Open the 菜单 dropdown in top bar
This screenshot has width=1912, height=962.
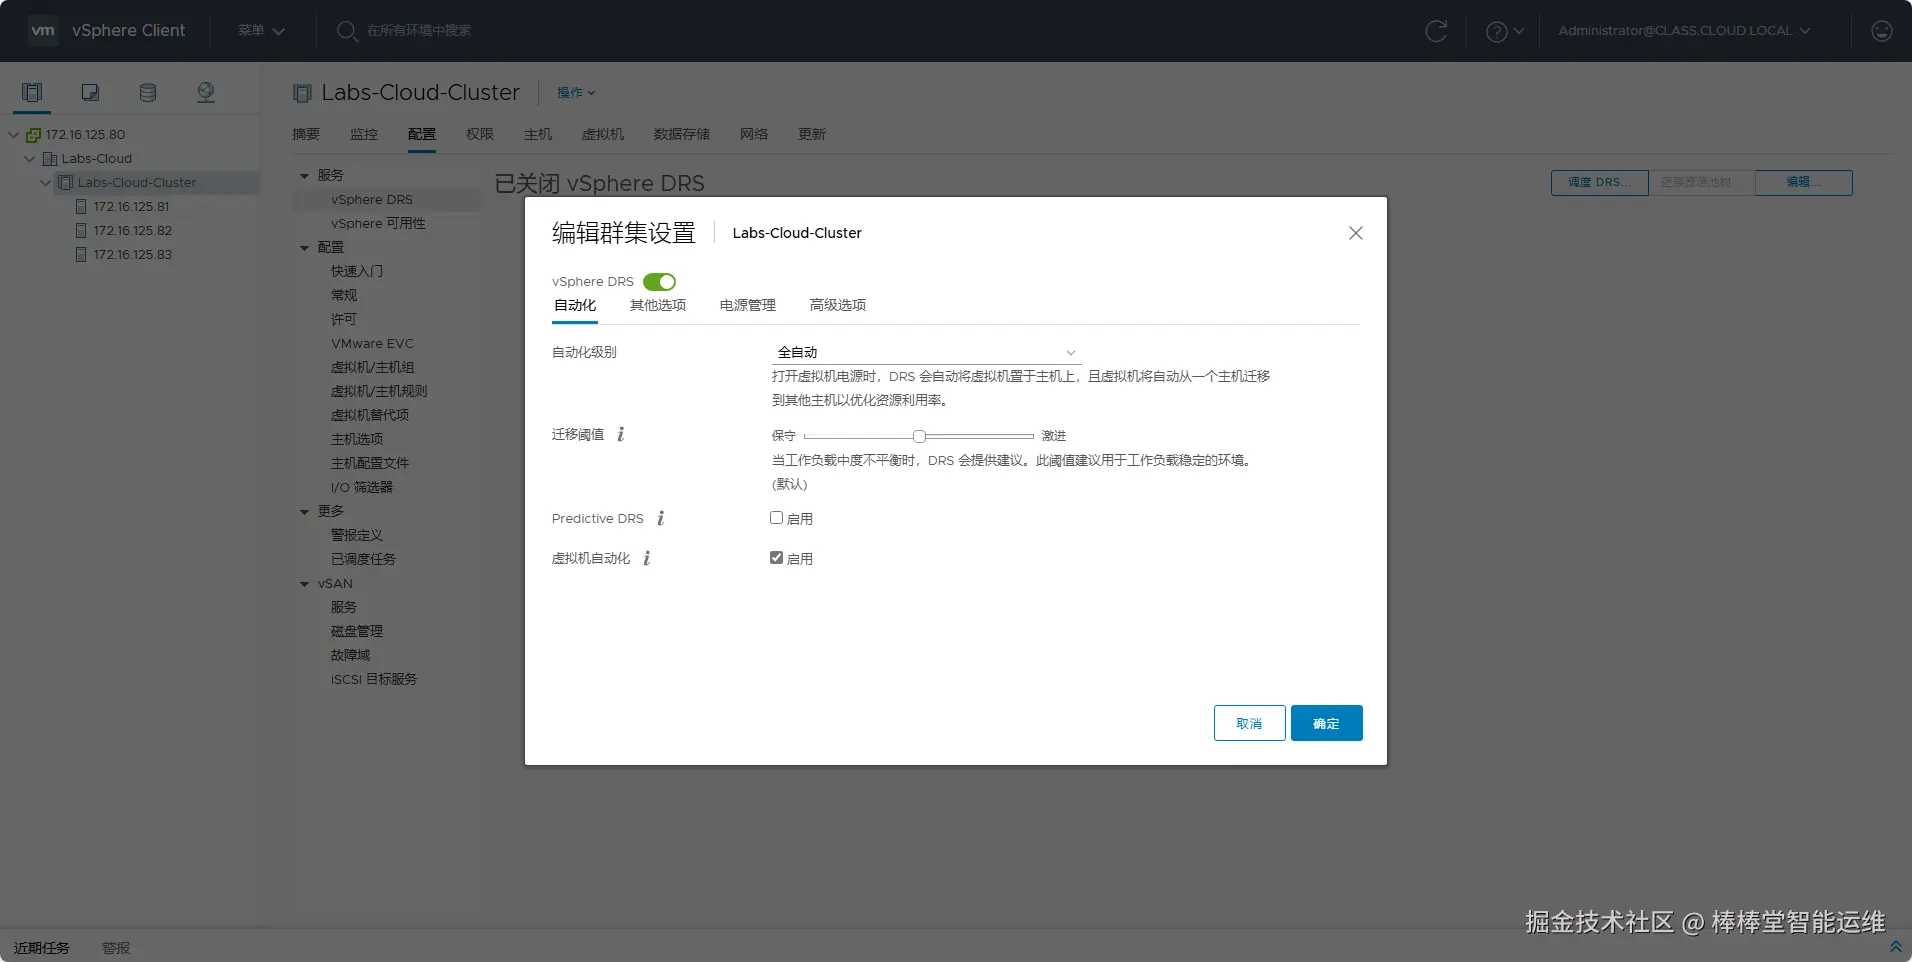tap(261, 31)
